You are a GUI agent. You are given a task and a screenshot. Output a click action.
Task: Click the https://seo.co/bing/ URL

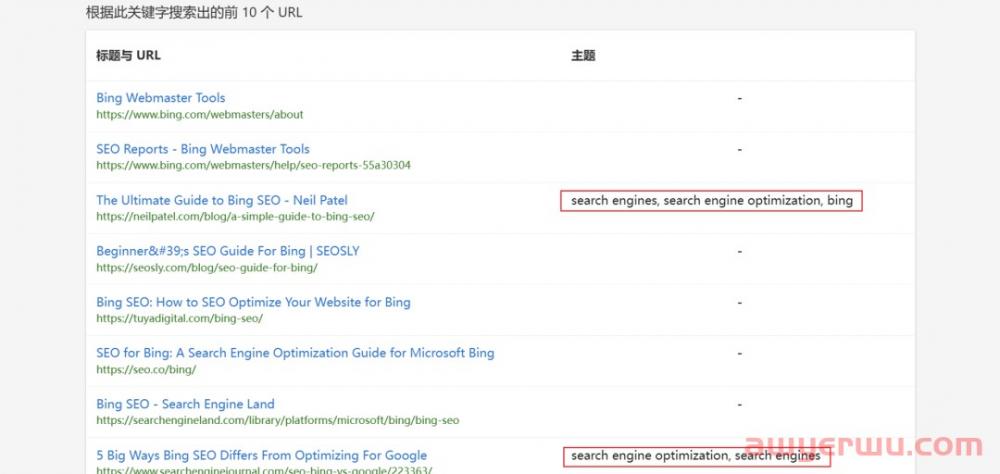[146, 370]
